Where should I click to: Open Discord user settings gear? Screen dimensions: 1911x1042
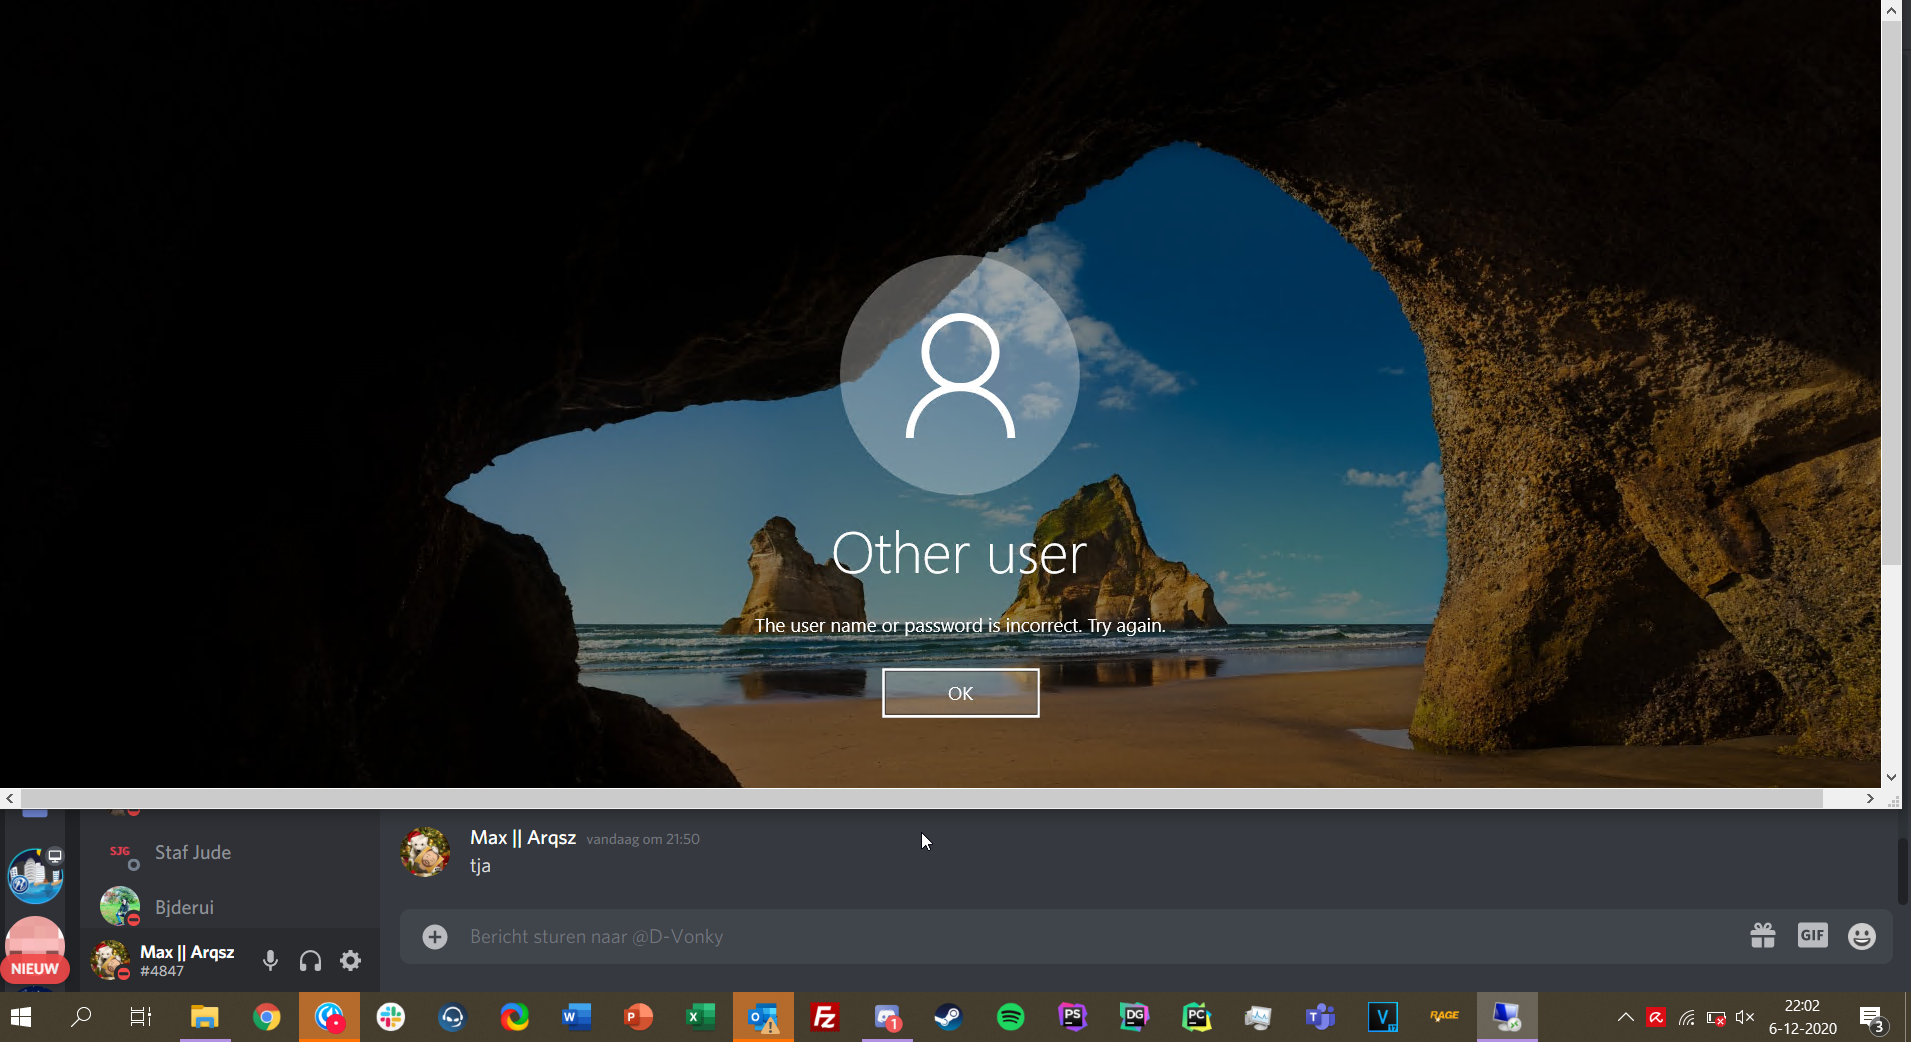pyautogui.click(x=350, y=961)
